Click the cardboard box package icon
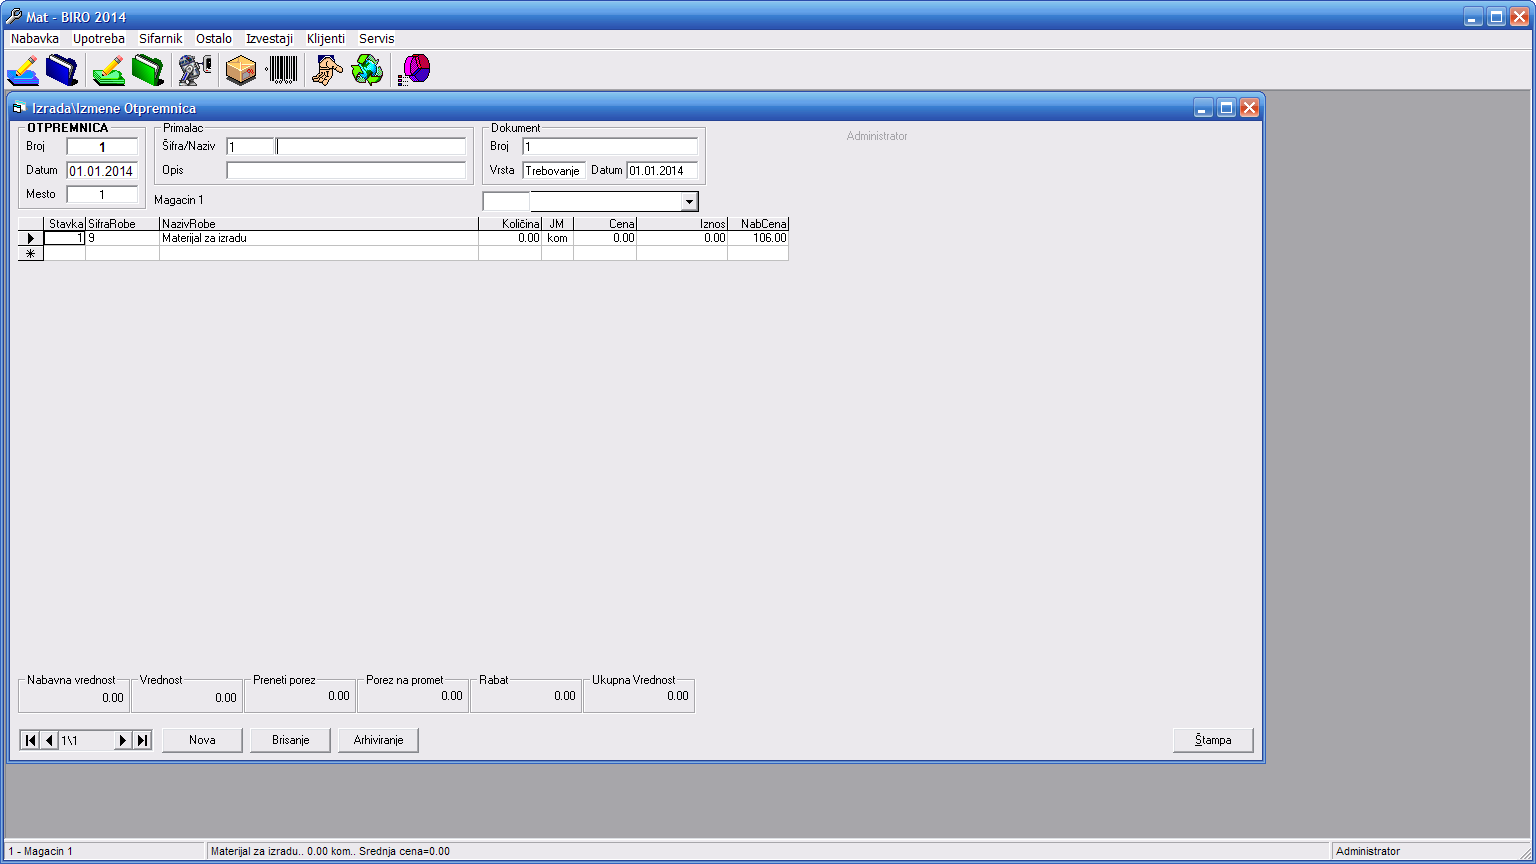Viewport: 1536px width, 864px height. click(241, 70)
